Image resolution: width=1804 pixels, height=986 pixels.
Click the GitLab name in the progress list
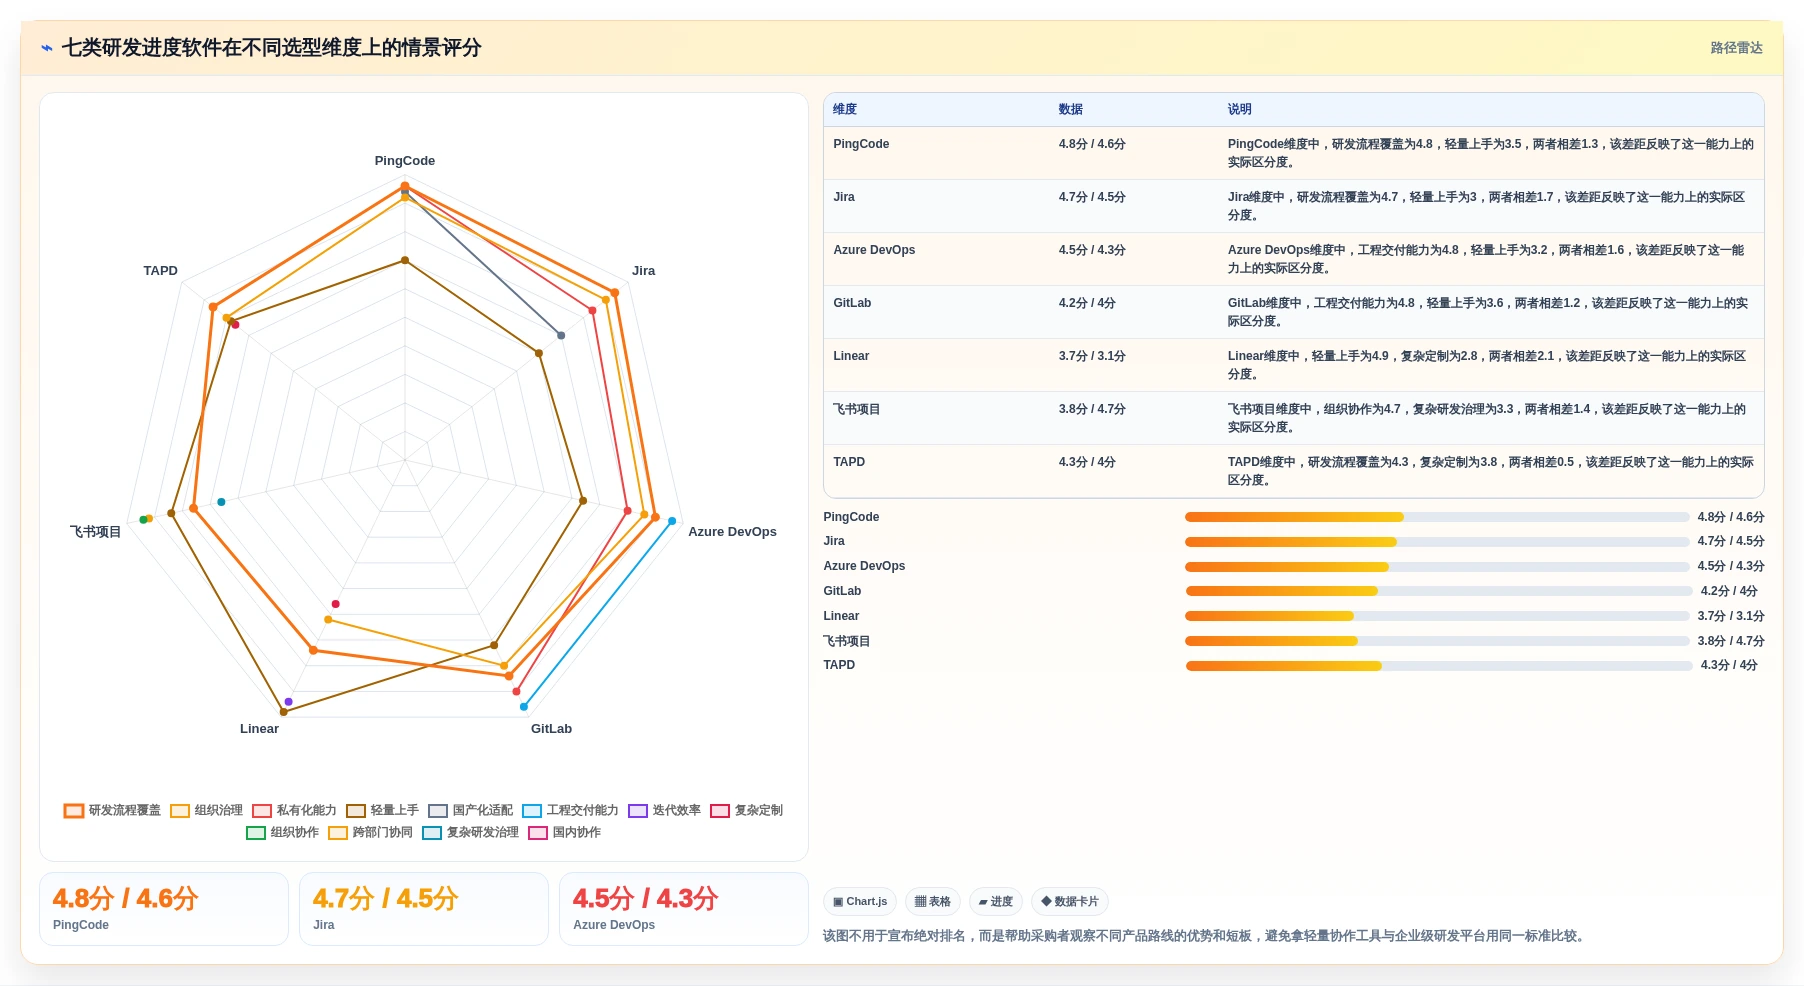[x=842, y=591]
